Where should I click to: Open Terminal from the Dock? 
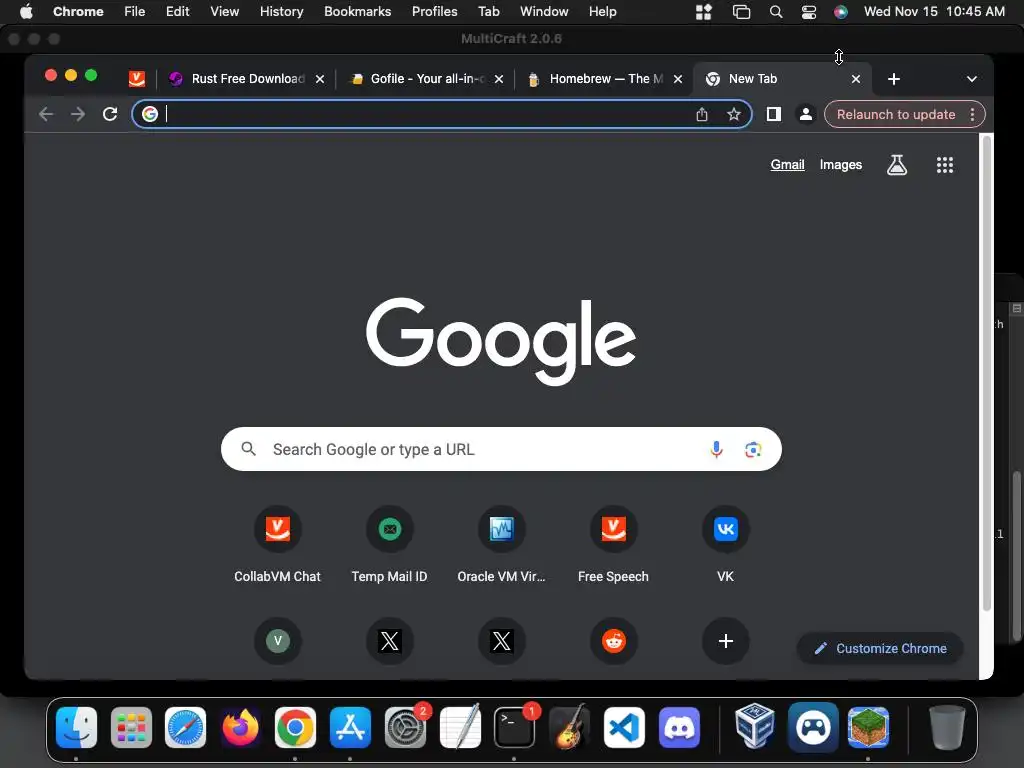(x=514, y=728)
